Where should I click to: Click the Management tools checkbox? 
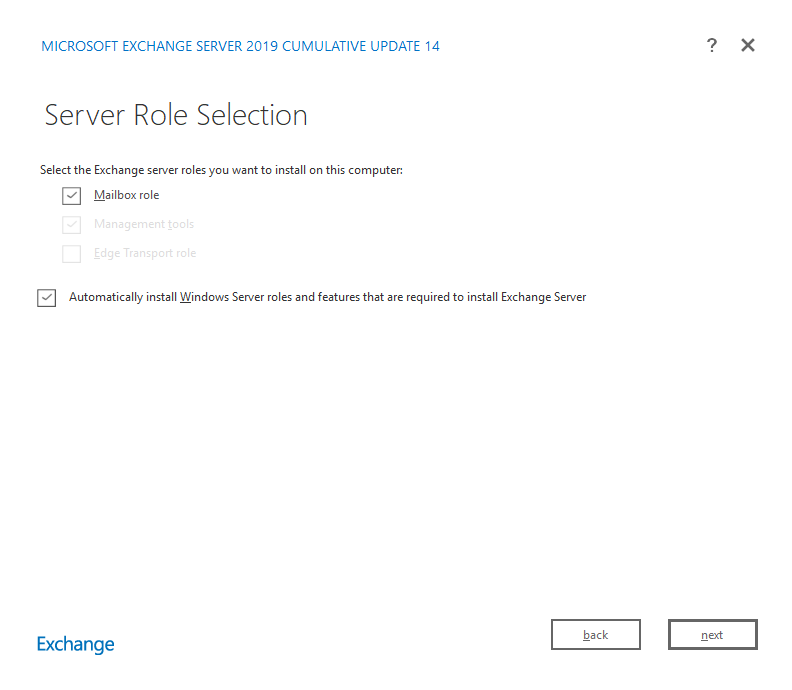[x=71, y=225]
